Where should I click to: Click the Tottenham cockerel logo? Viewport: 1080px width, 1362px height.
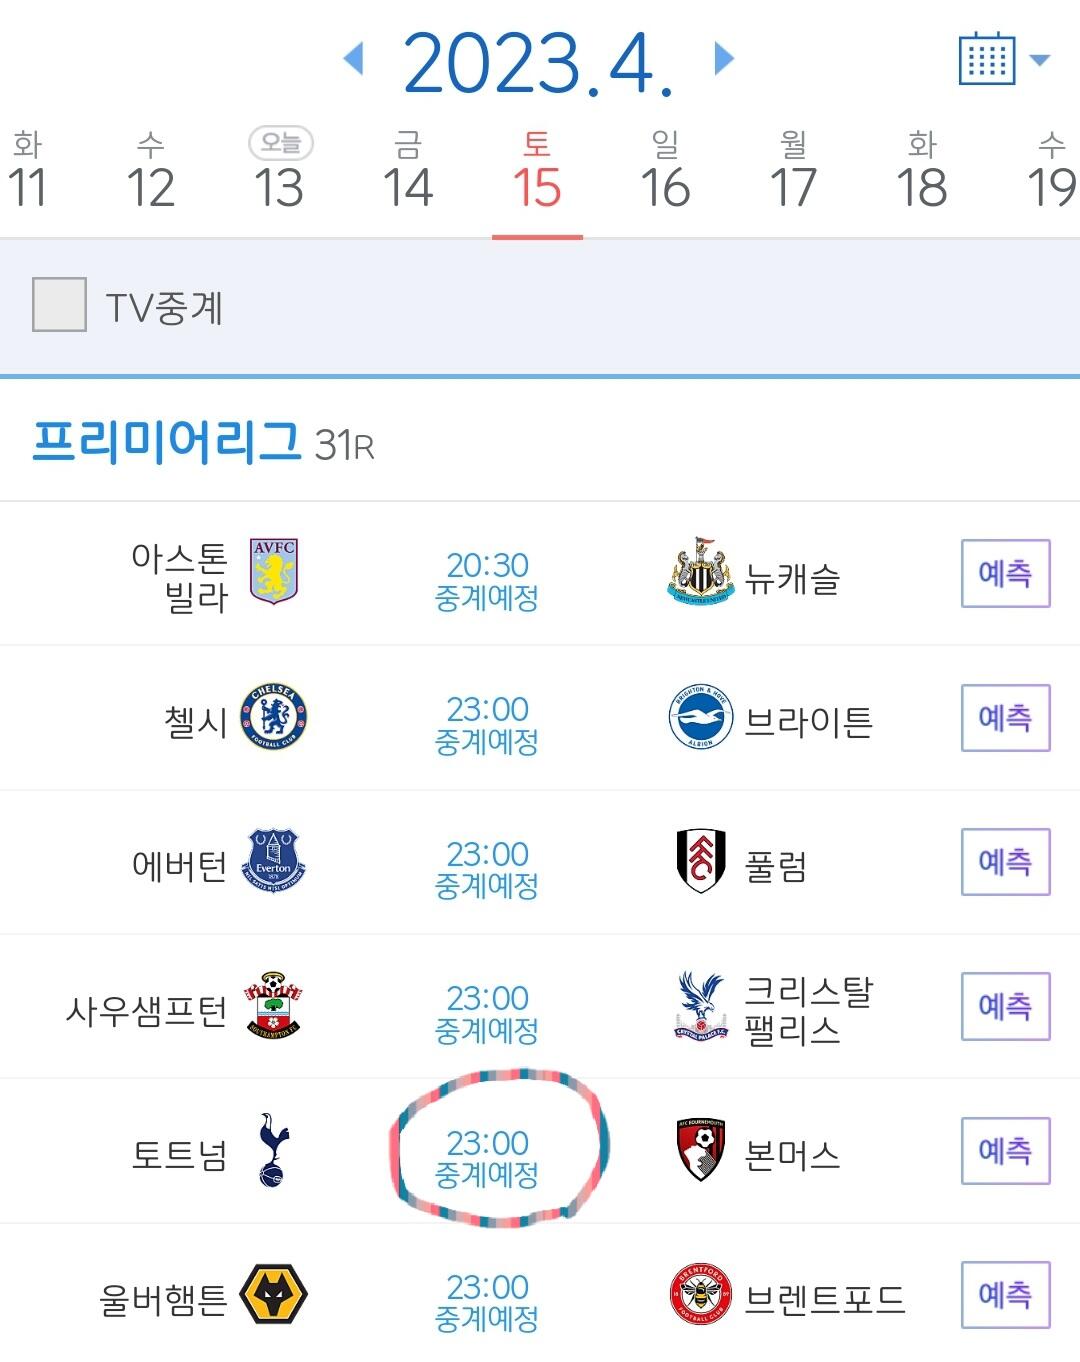pyautogui.click(x=274, y=1150)
